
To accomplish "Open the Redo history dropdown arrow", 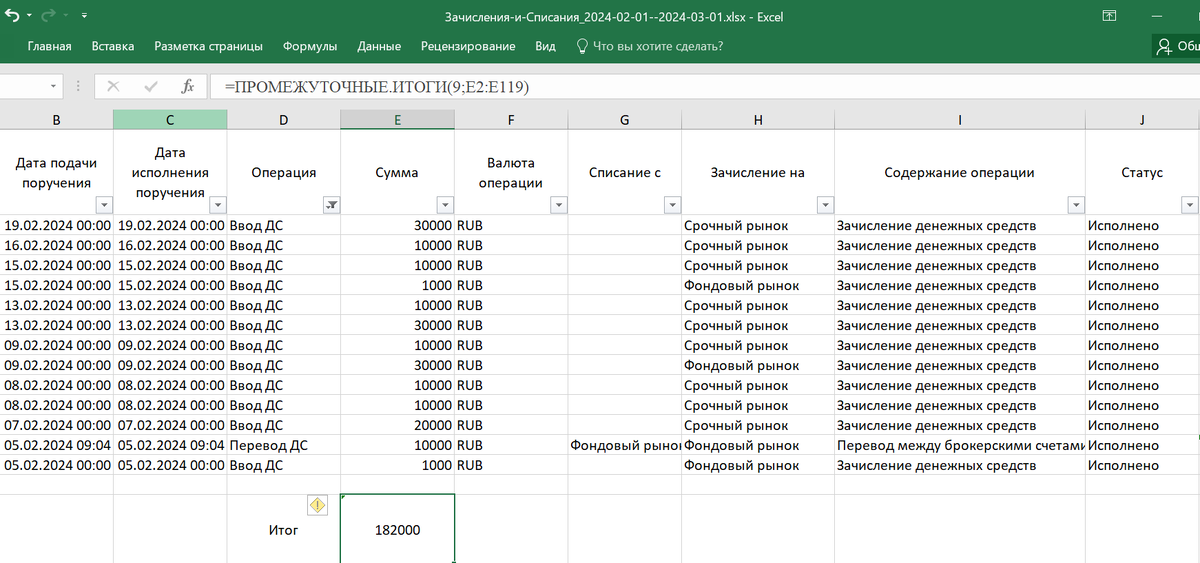I will [65, 17].
